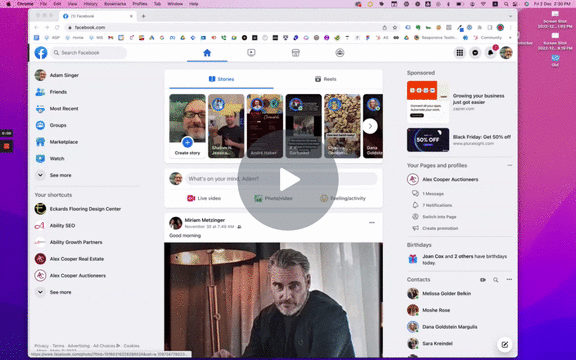This screenshot has height=360, width=576.
Task: Click the new message compose icon
Action: 505,345
